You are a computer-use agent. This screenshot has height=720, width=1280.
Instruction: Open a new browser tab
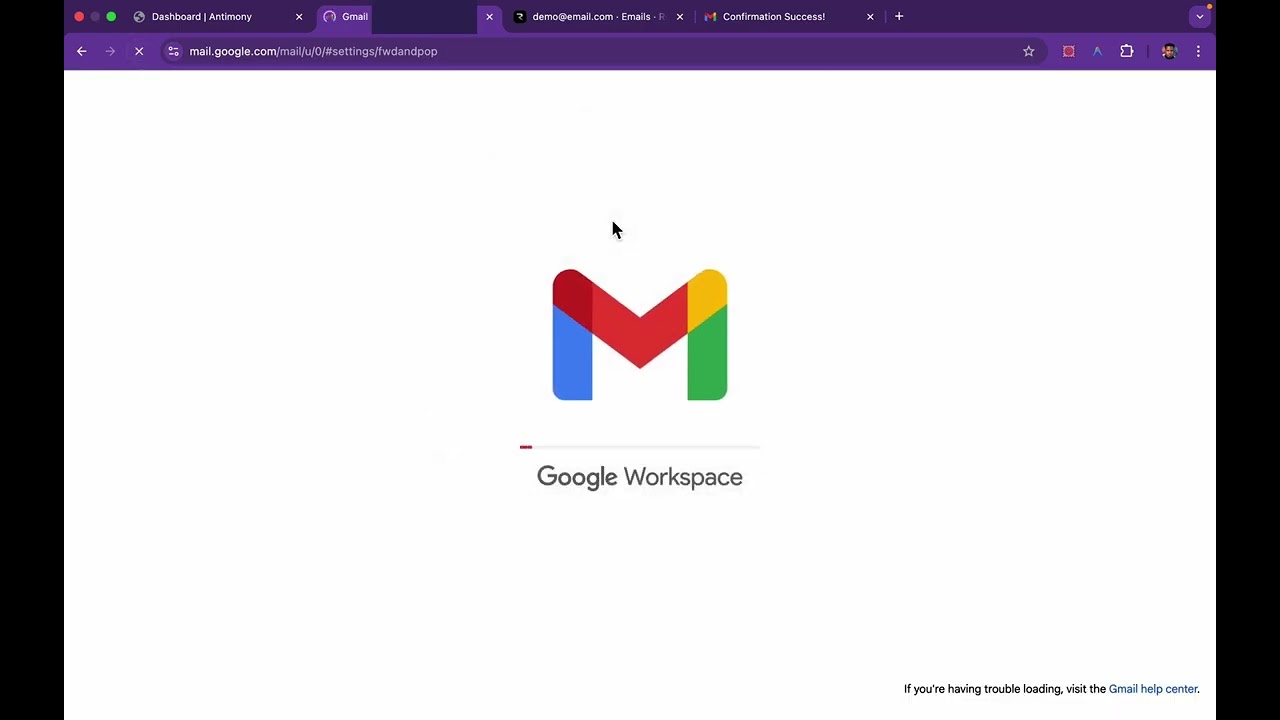899,16
